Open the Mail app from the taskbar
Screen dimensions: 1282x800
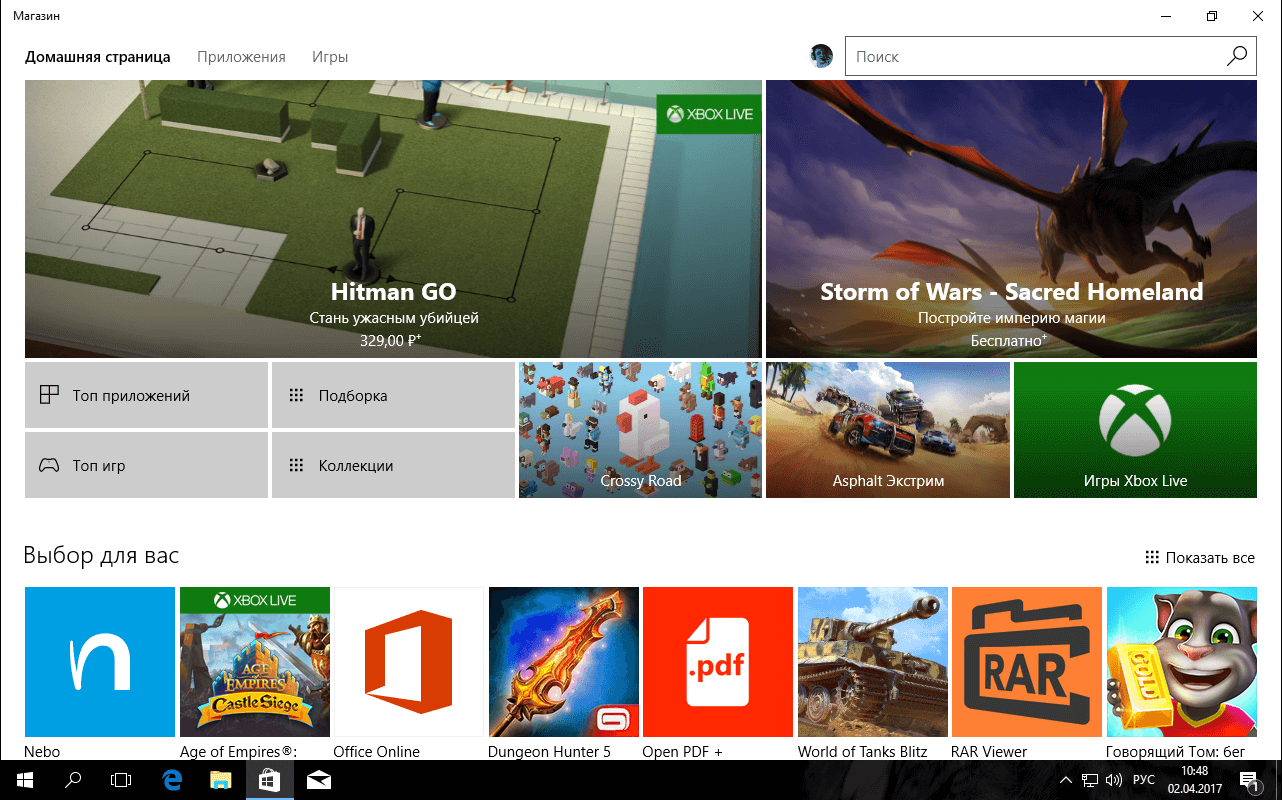[318, 779]
